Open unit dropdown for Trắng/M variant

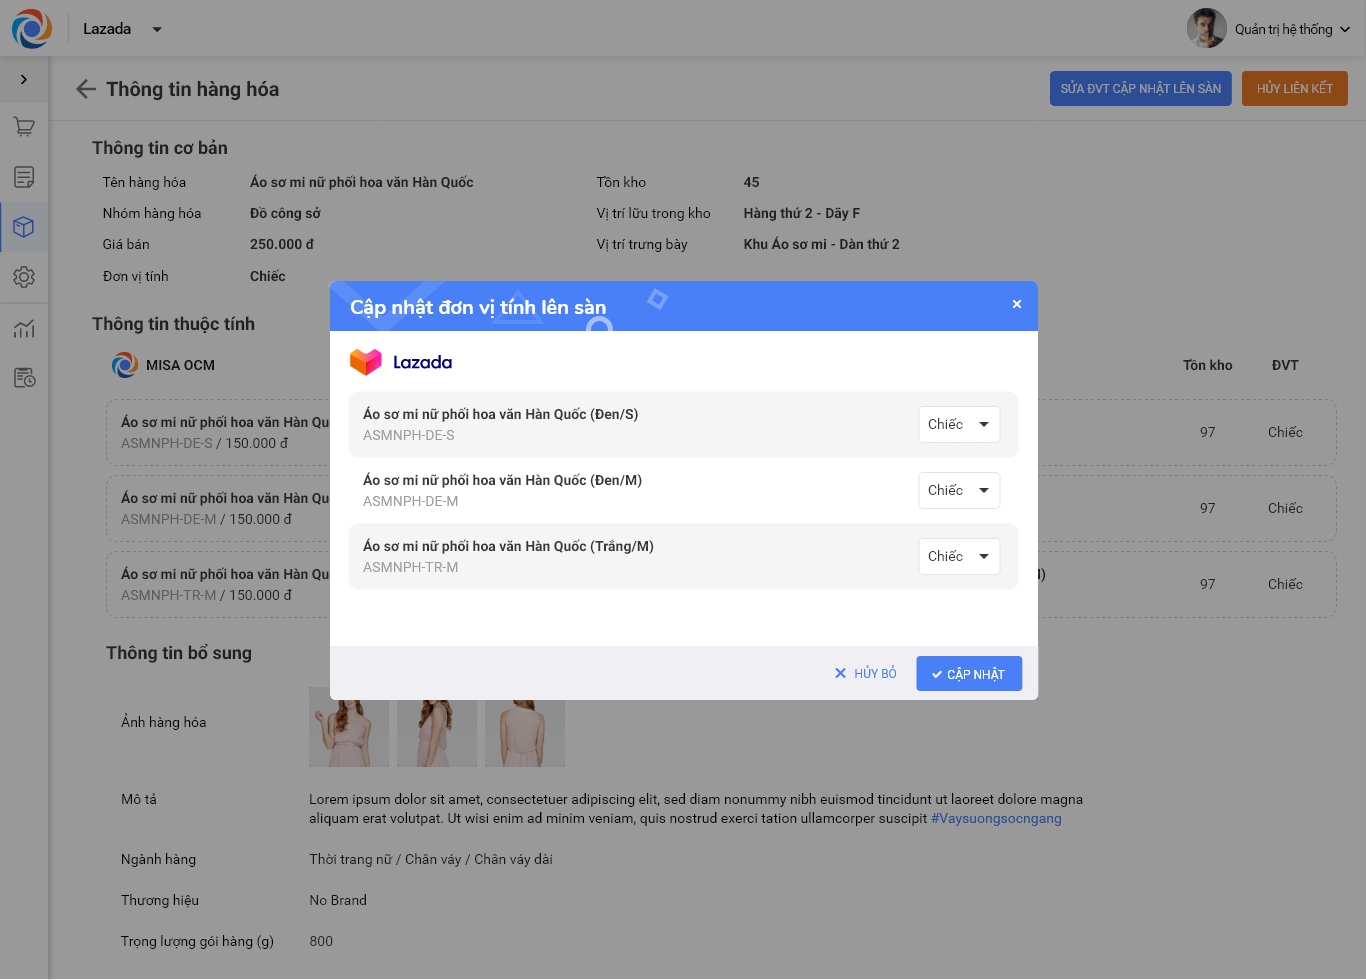(x=959, y=557)
